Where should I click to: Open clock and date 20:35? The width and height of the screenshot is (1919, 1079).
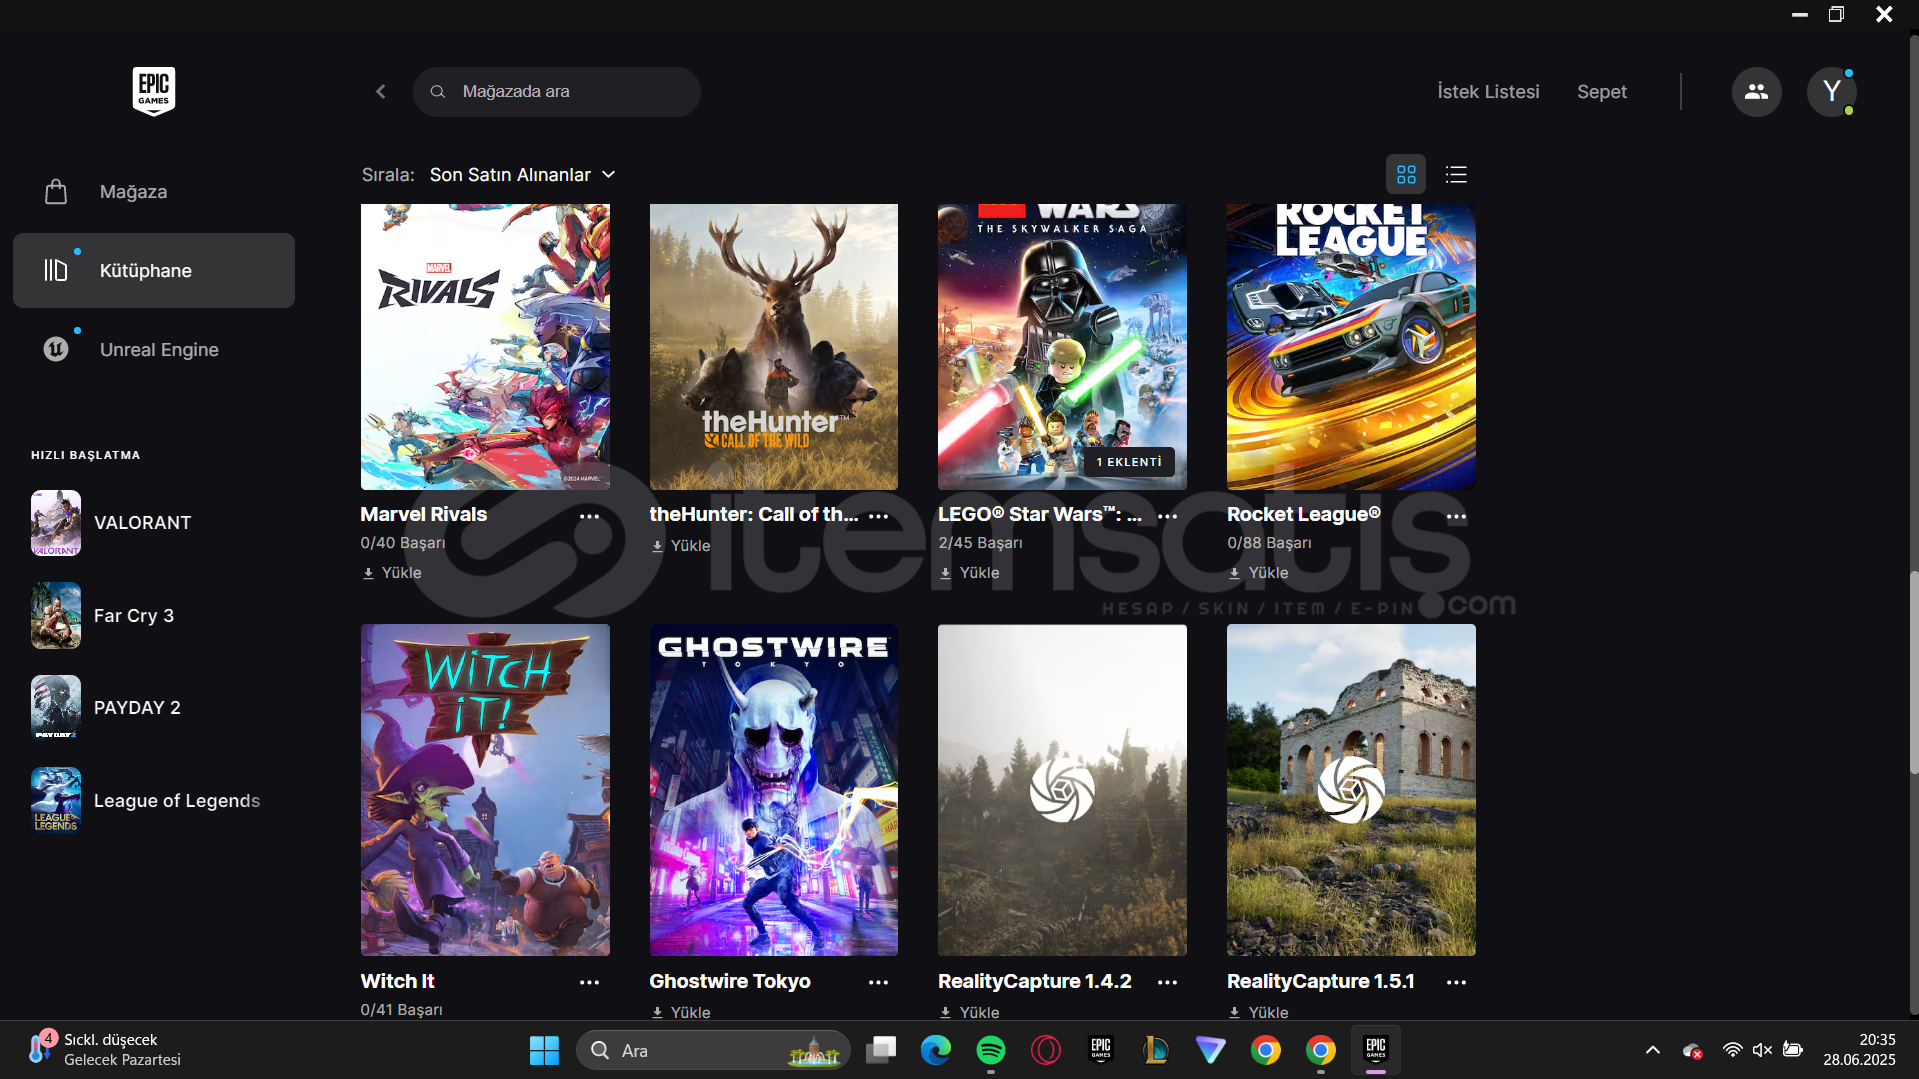tap(1859, 1050)
